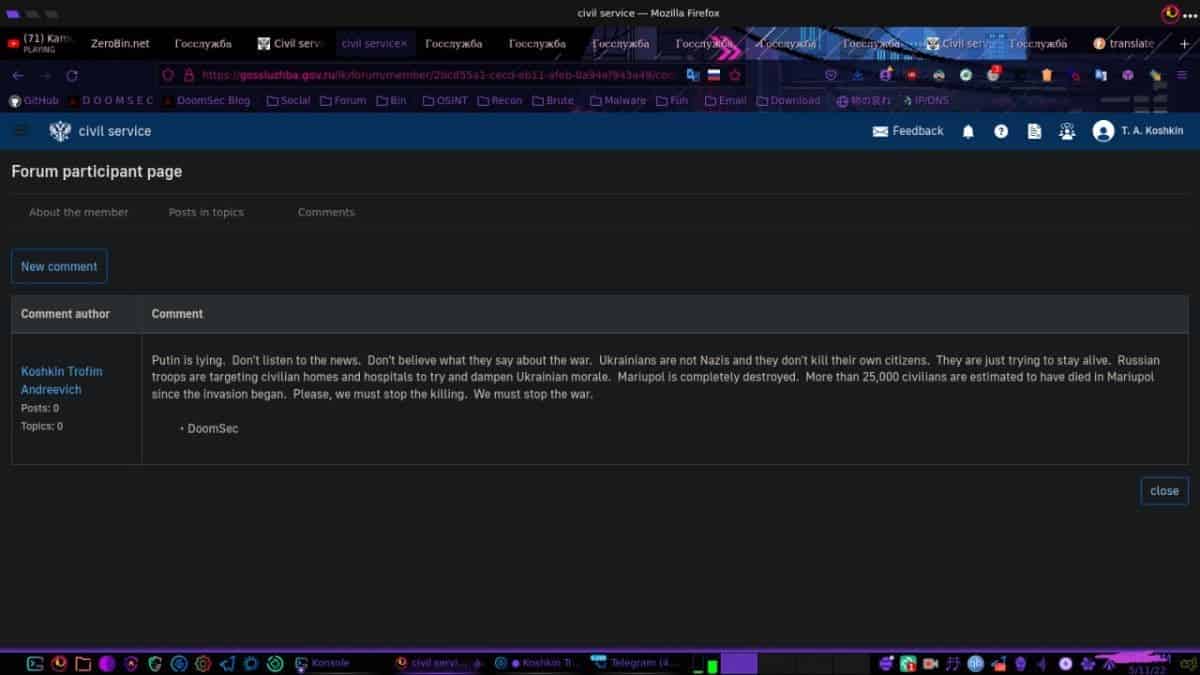Click the notifications bell icon
The width and height of the screenshot is (1200, 675).
pos(968,131)
